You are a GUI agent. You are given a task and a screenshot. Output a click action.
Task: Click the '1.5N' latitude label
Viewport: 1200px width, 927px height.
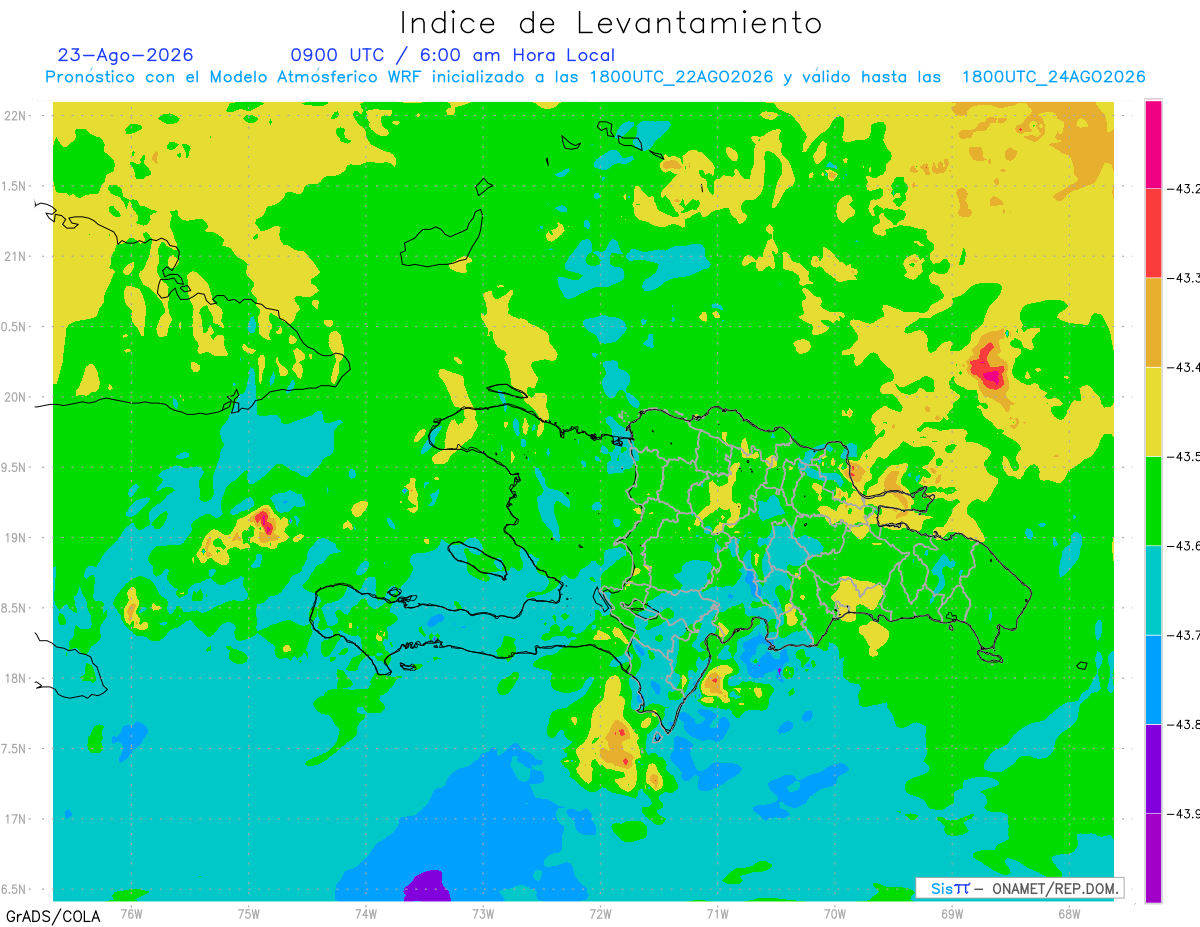(15, 186)
